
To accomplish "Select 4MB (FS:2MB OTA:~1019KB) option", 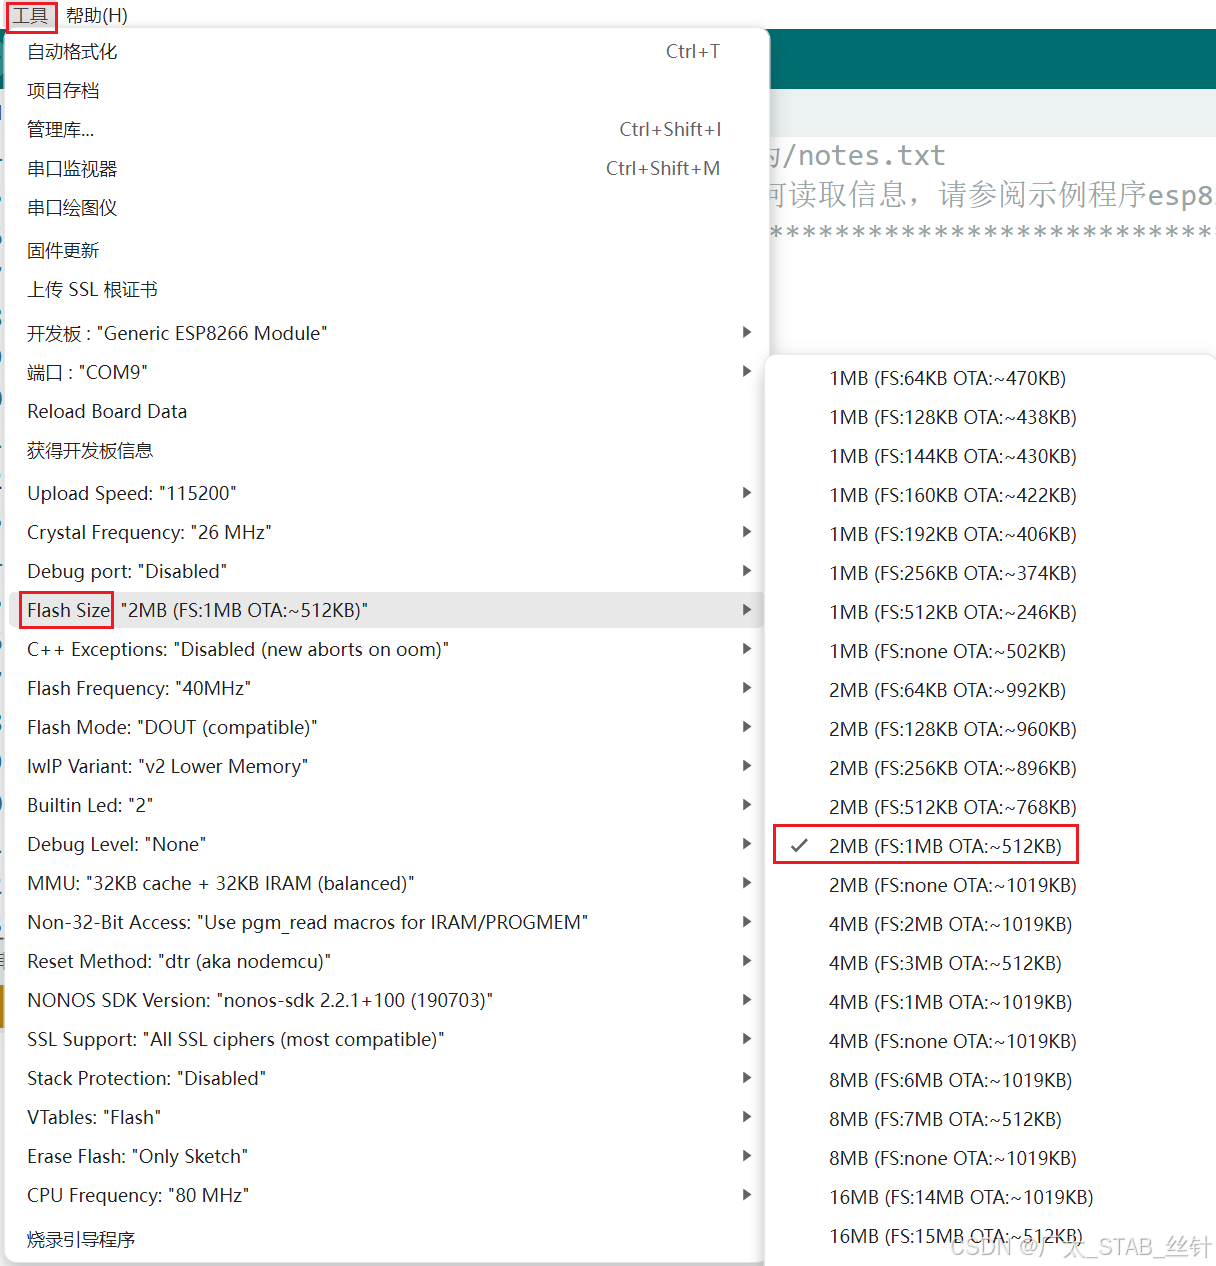I will click(990, 924).
